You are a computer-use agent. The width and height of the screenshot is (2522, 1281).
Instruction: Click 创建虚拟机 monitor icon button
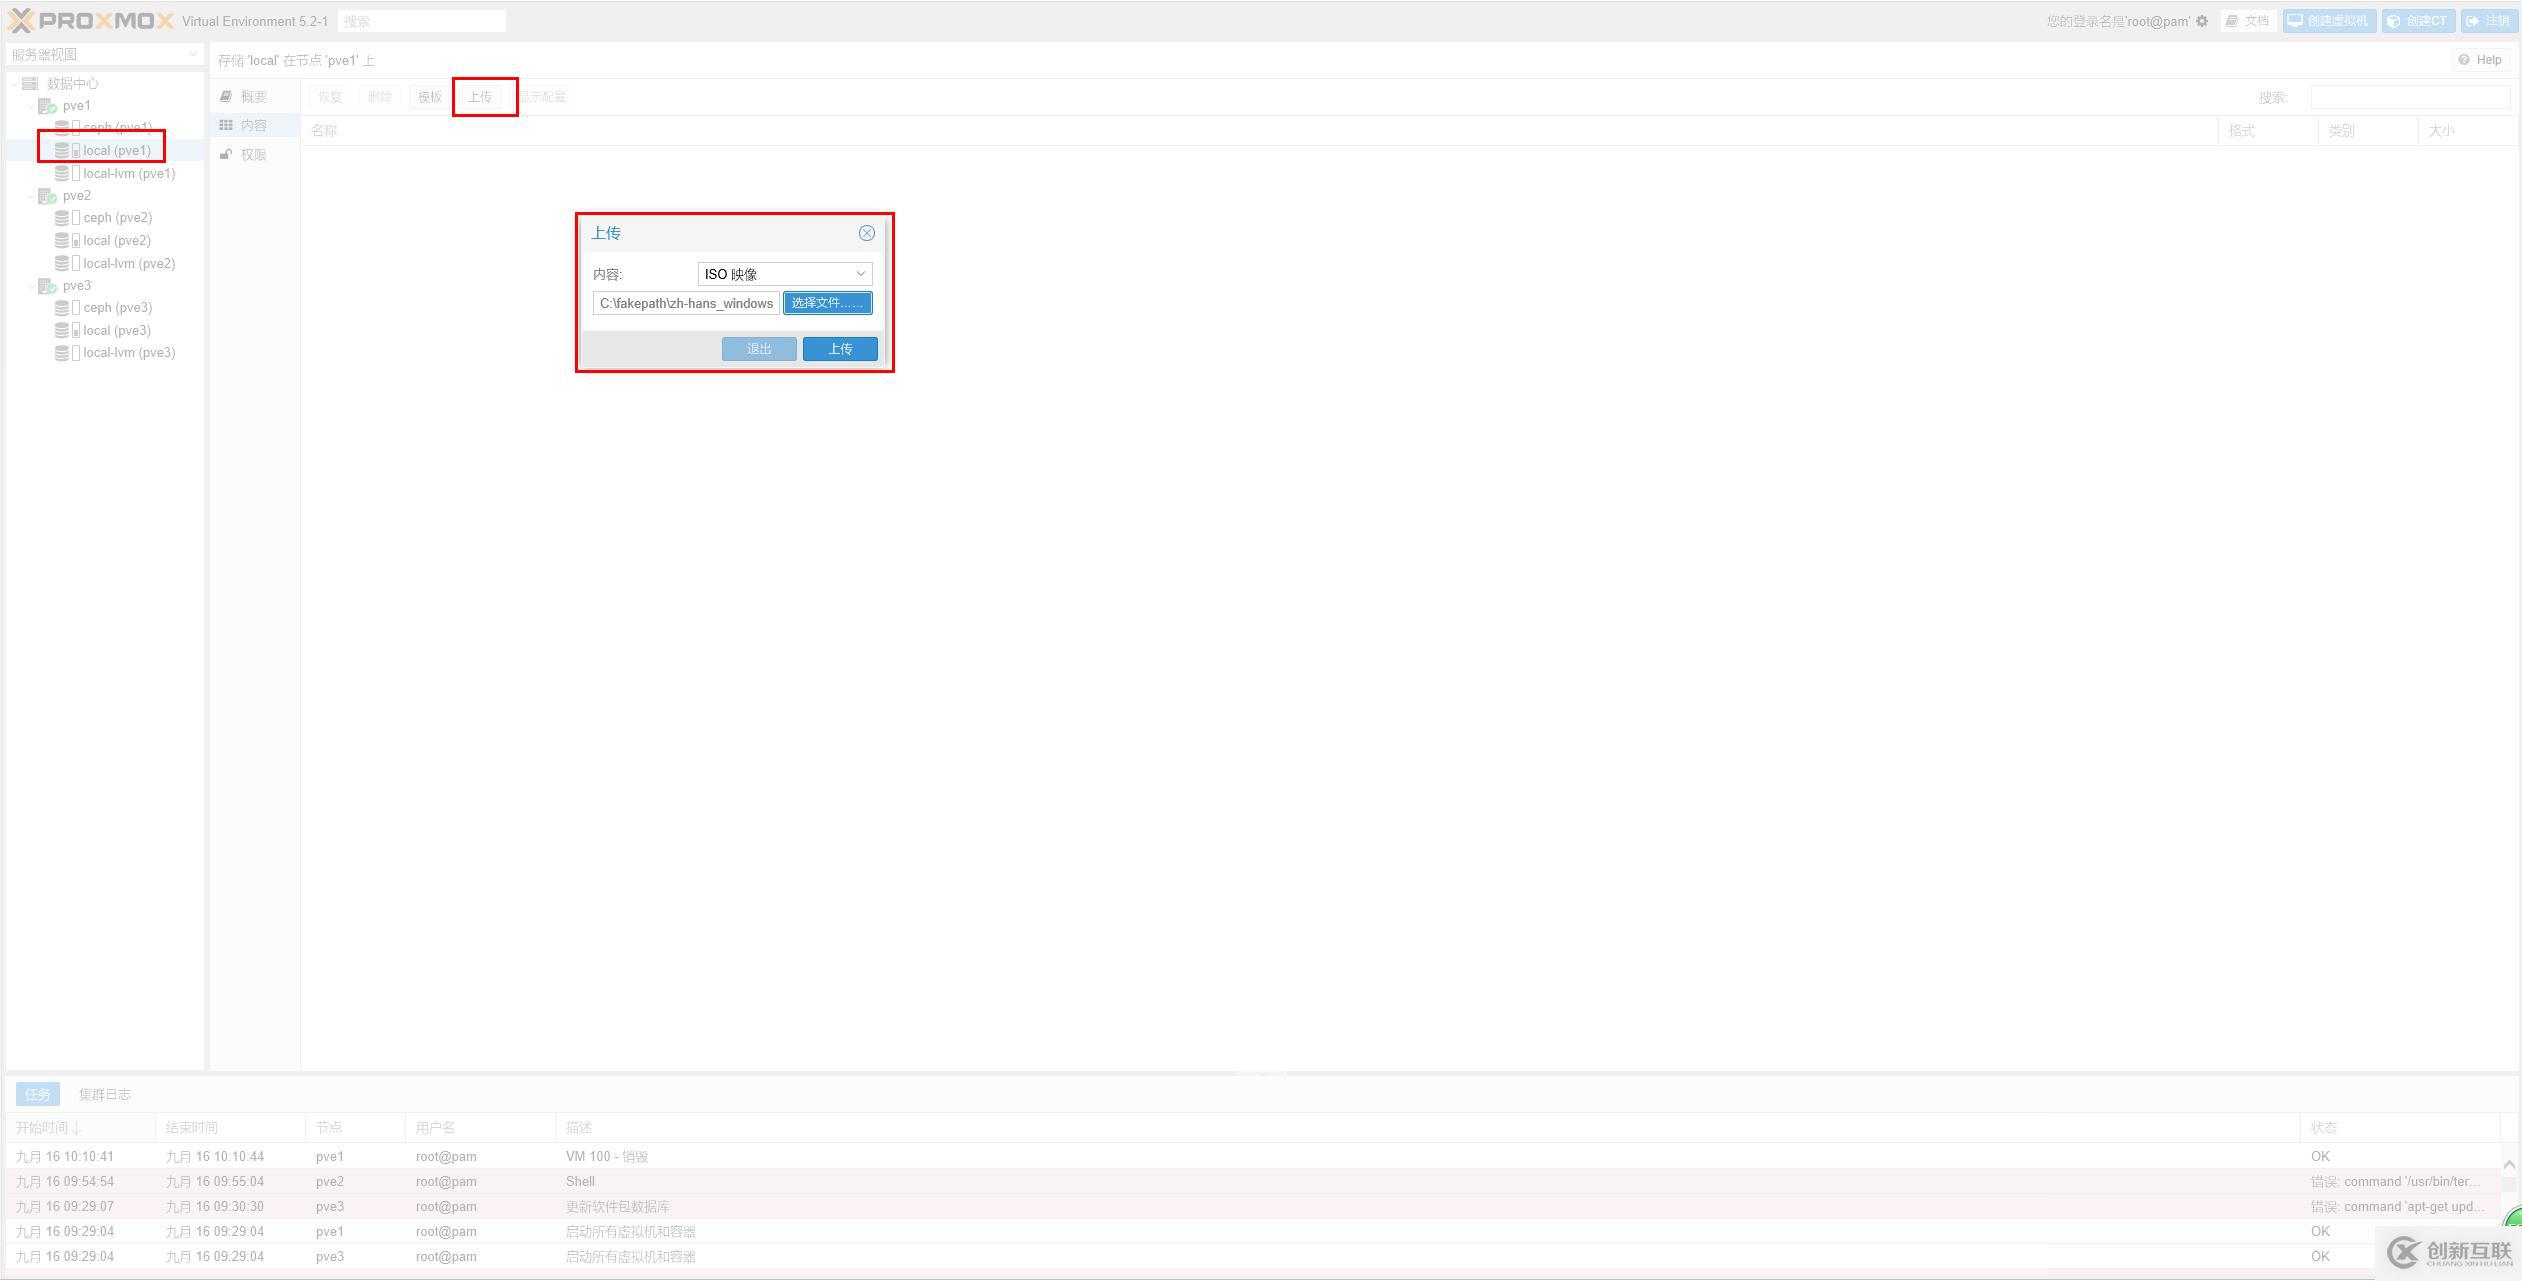point(2296,21)
